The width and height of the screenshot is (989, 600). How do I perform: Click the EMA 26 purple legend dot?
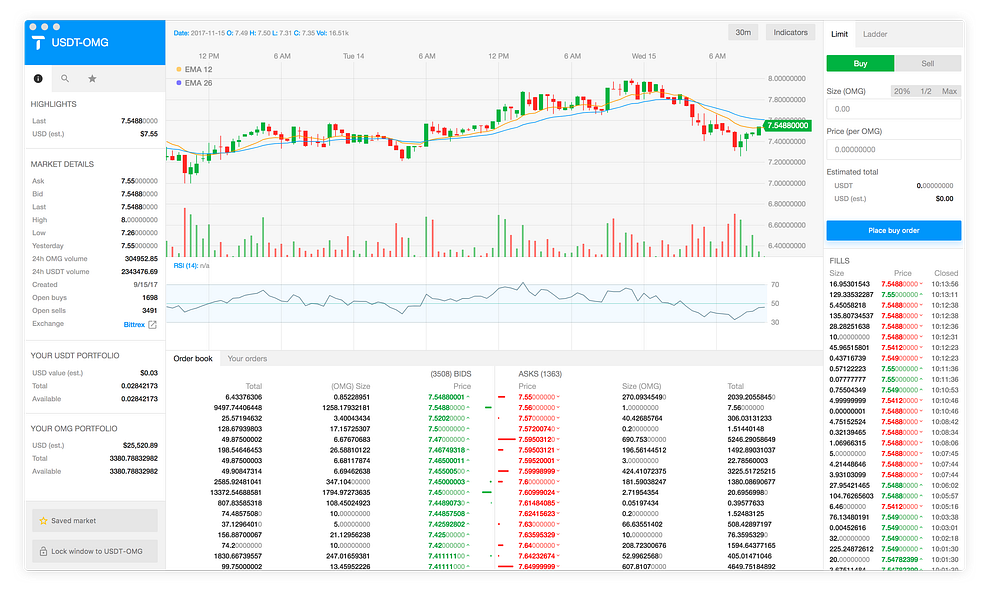point(178,83)
